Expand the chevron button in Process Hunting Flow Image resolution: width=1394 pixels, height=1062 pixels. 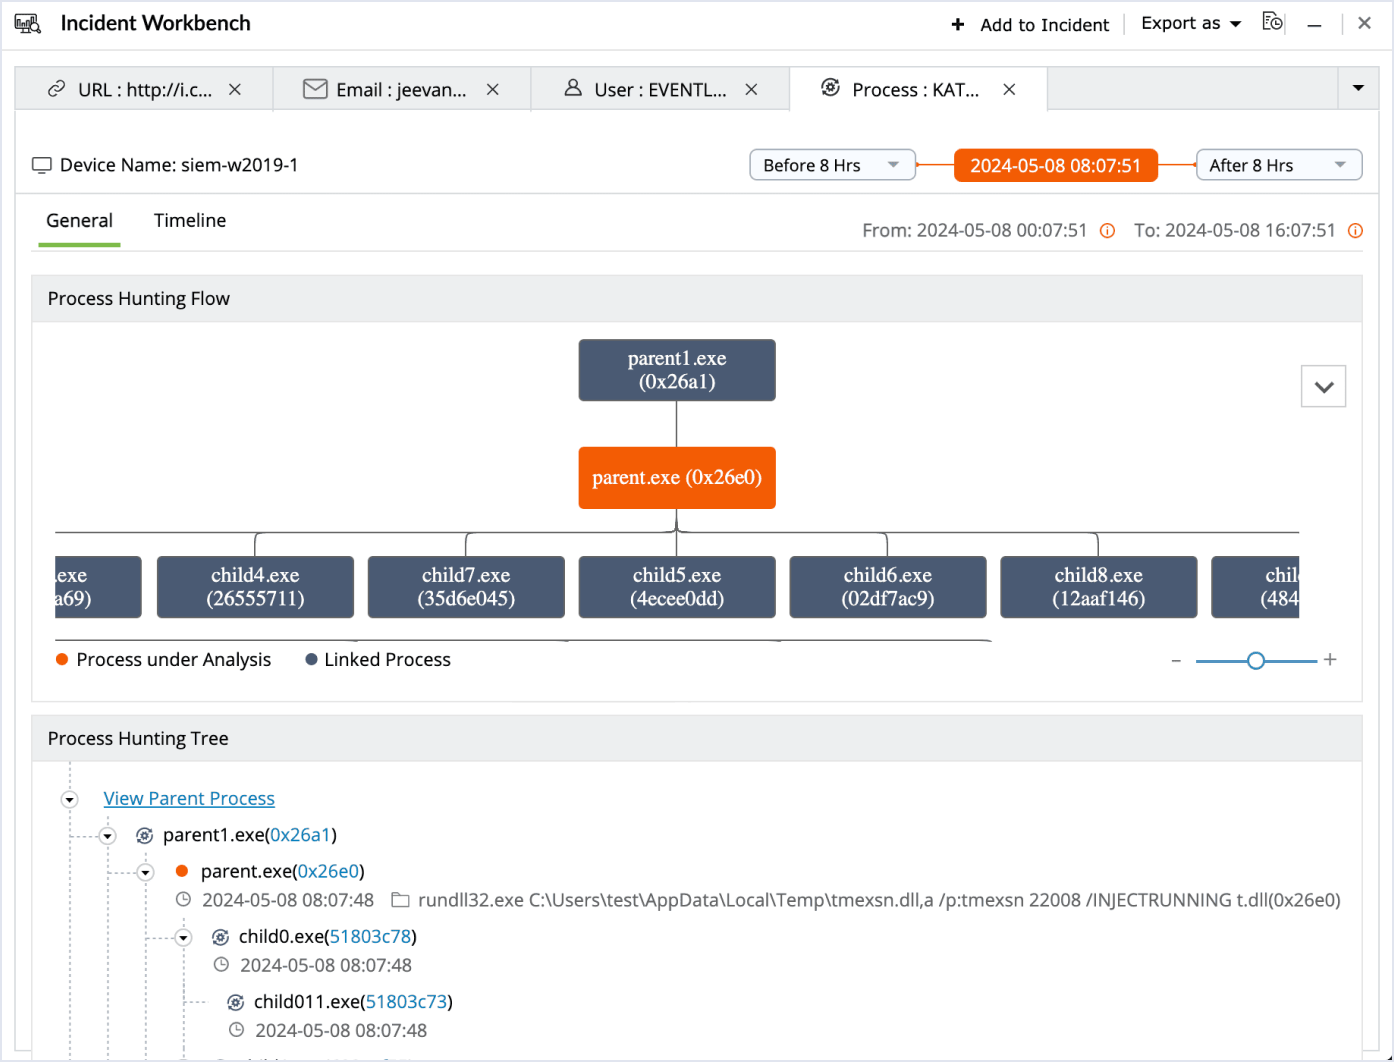point(1323,386)
